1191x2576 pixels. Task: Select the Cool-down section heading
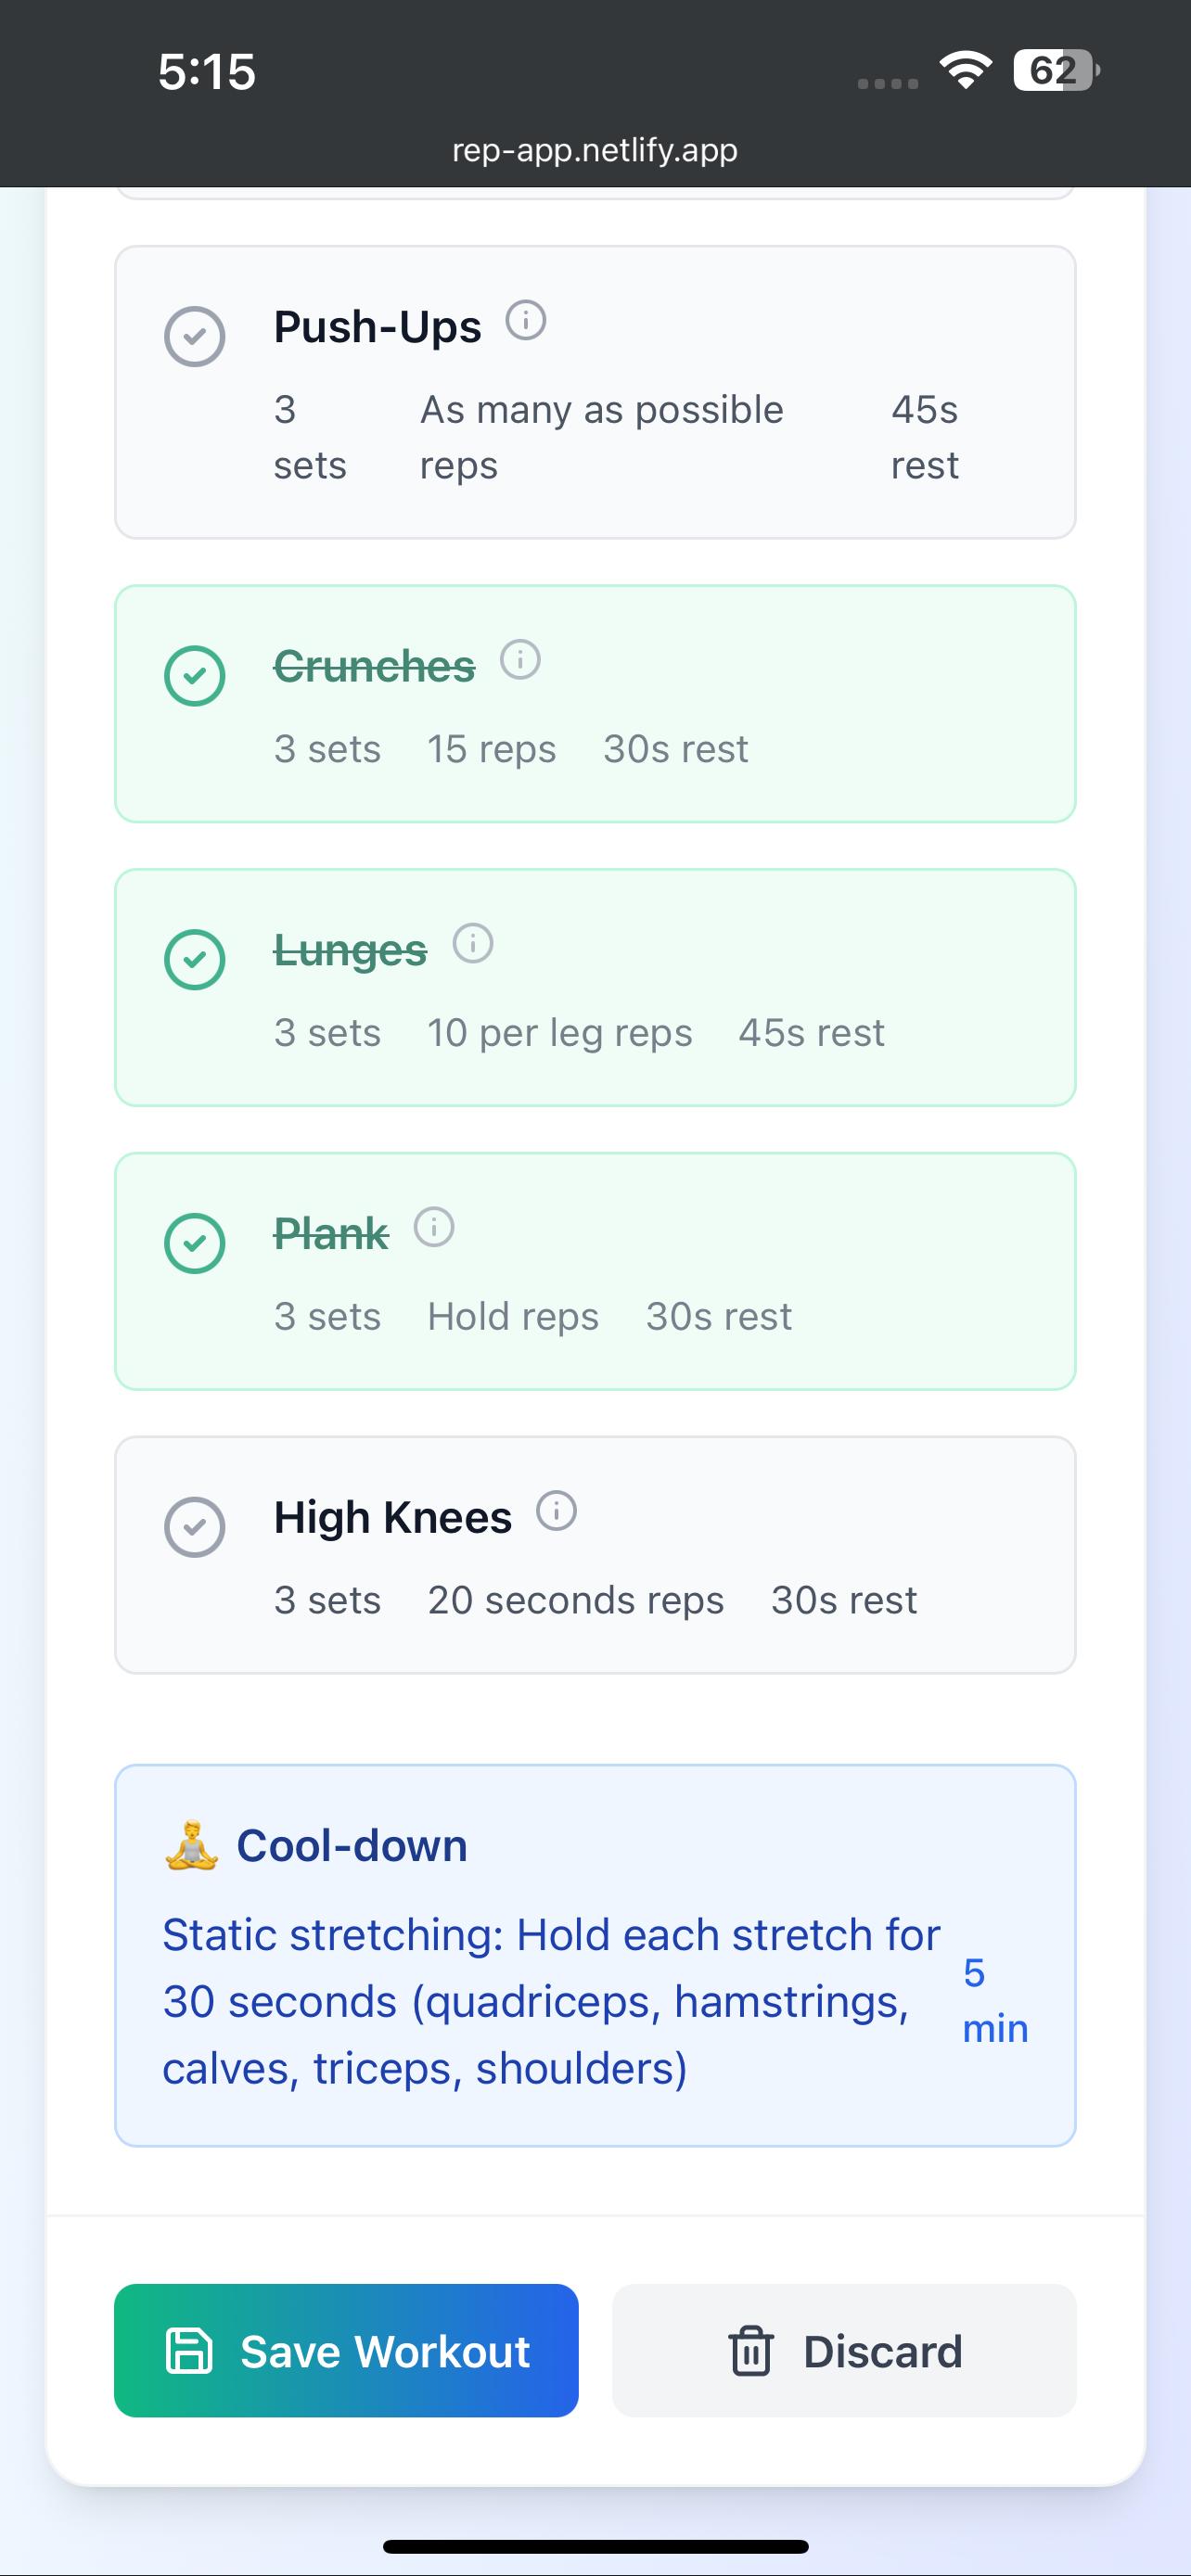click(x=352, y=1846)
